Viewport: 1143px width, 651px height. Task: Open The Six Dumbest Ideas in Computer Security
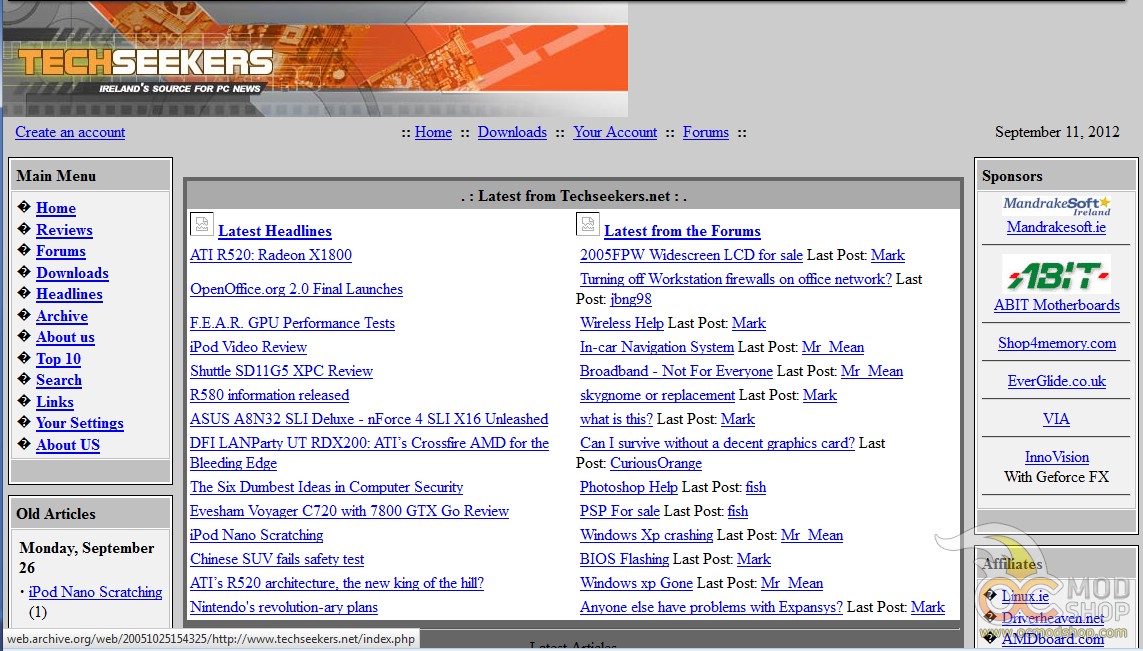(327, 487)
